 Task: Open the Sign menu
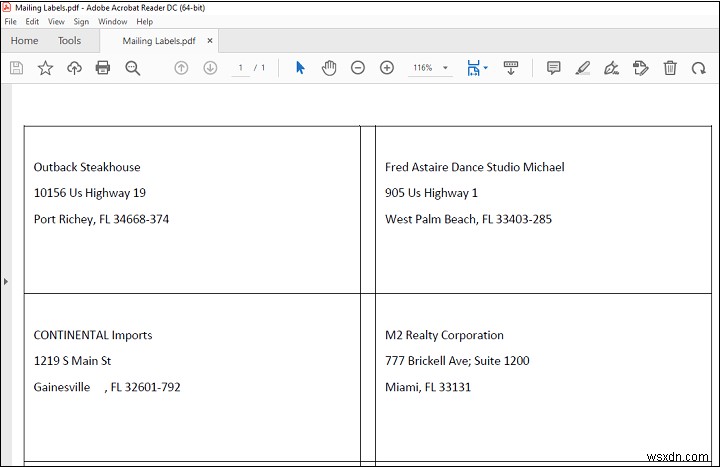click(81, 22)
